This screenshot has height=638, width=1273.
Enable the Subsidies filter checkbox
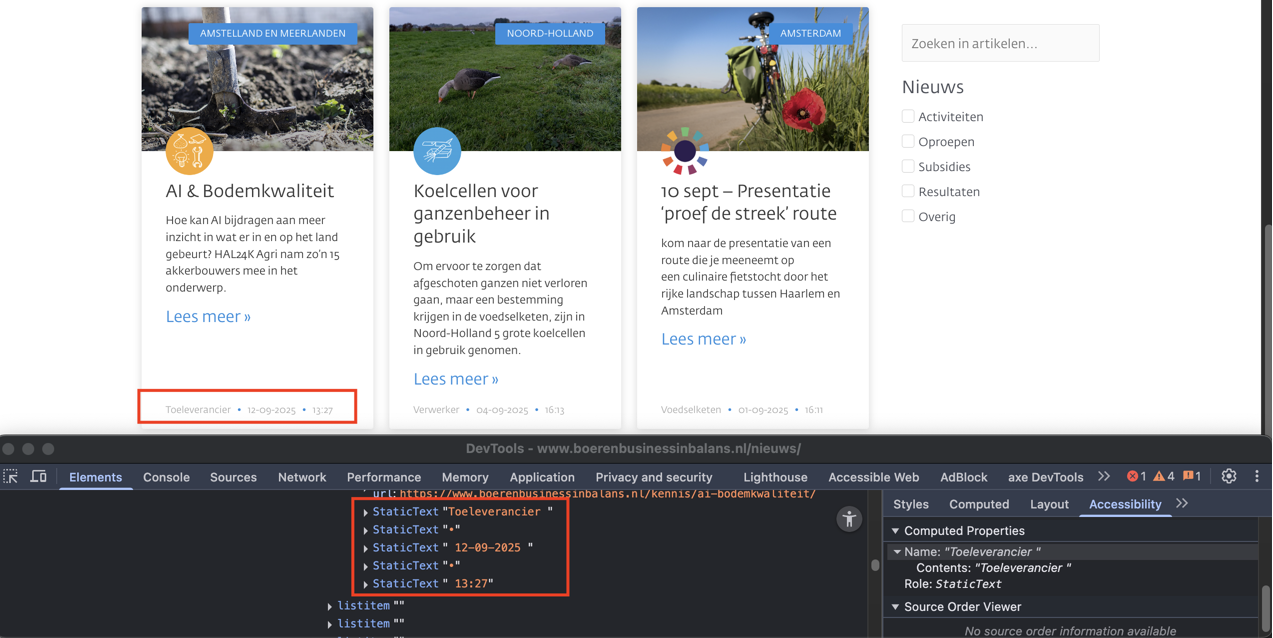pyautogui.click(x=908, y=167)
